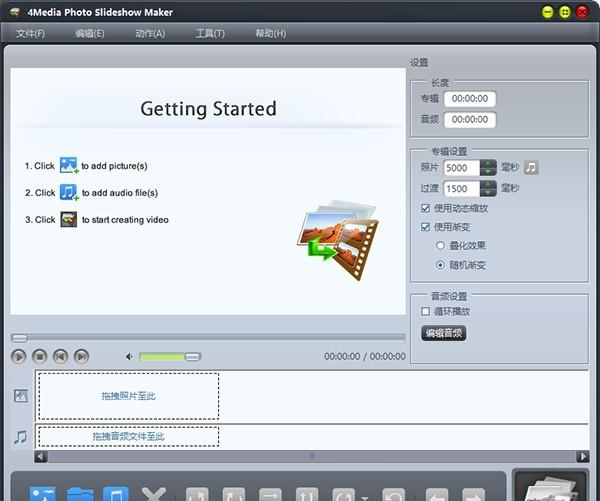Click timeline scrollbar right arrow

tap(582, 456)
